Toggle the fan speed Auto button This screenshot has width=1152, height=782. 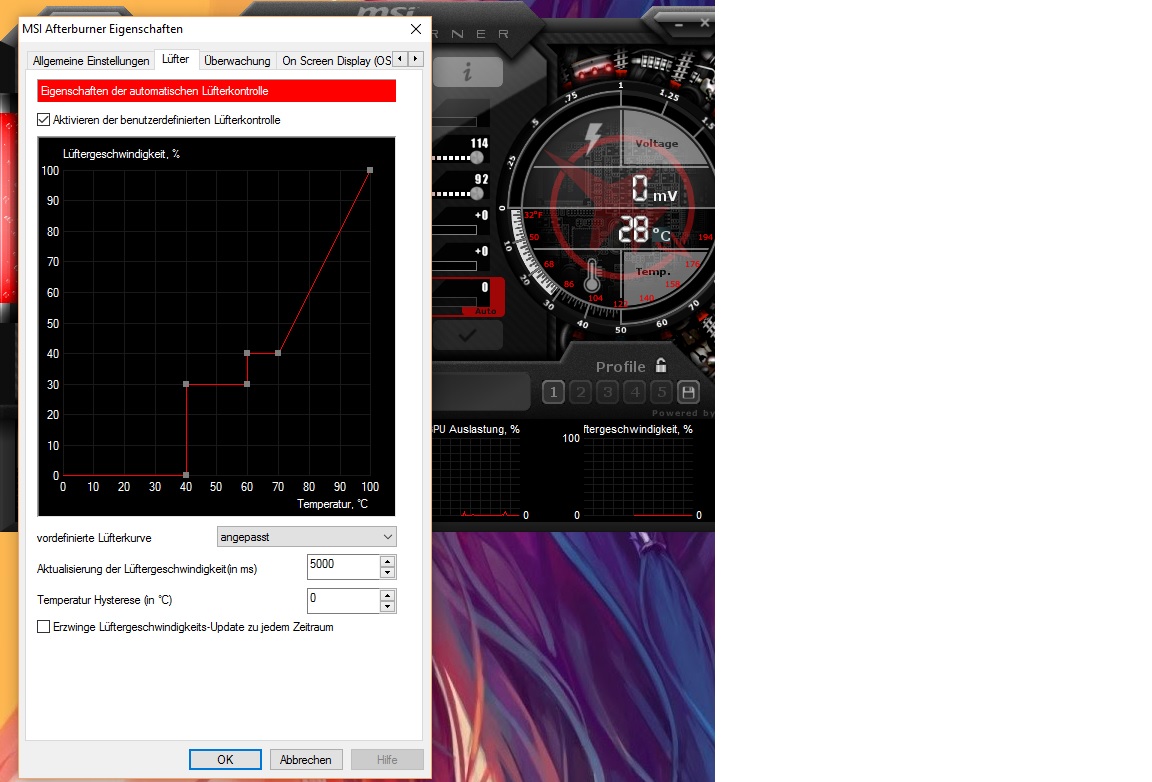(x=486, y=311)
